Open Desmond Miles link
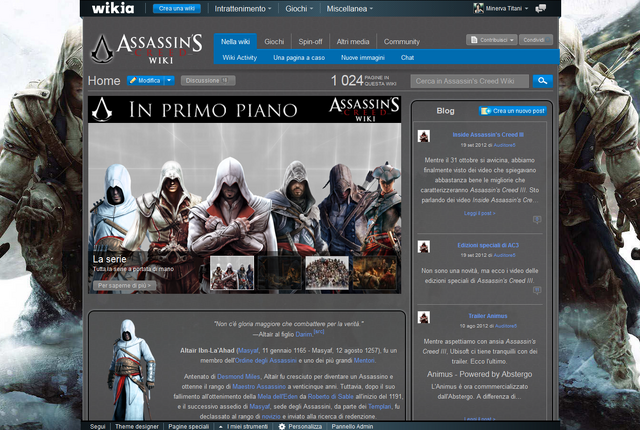640x430 pixels. pos(238,377)
